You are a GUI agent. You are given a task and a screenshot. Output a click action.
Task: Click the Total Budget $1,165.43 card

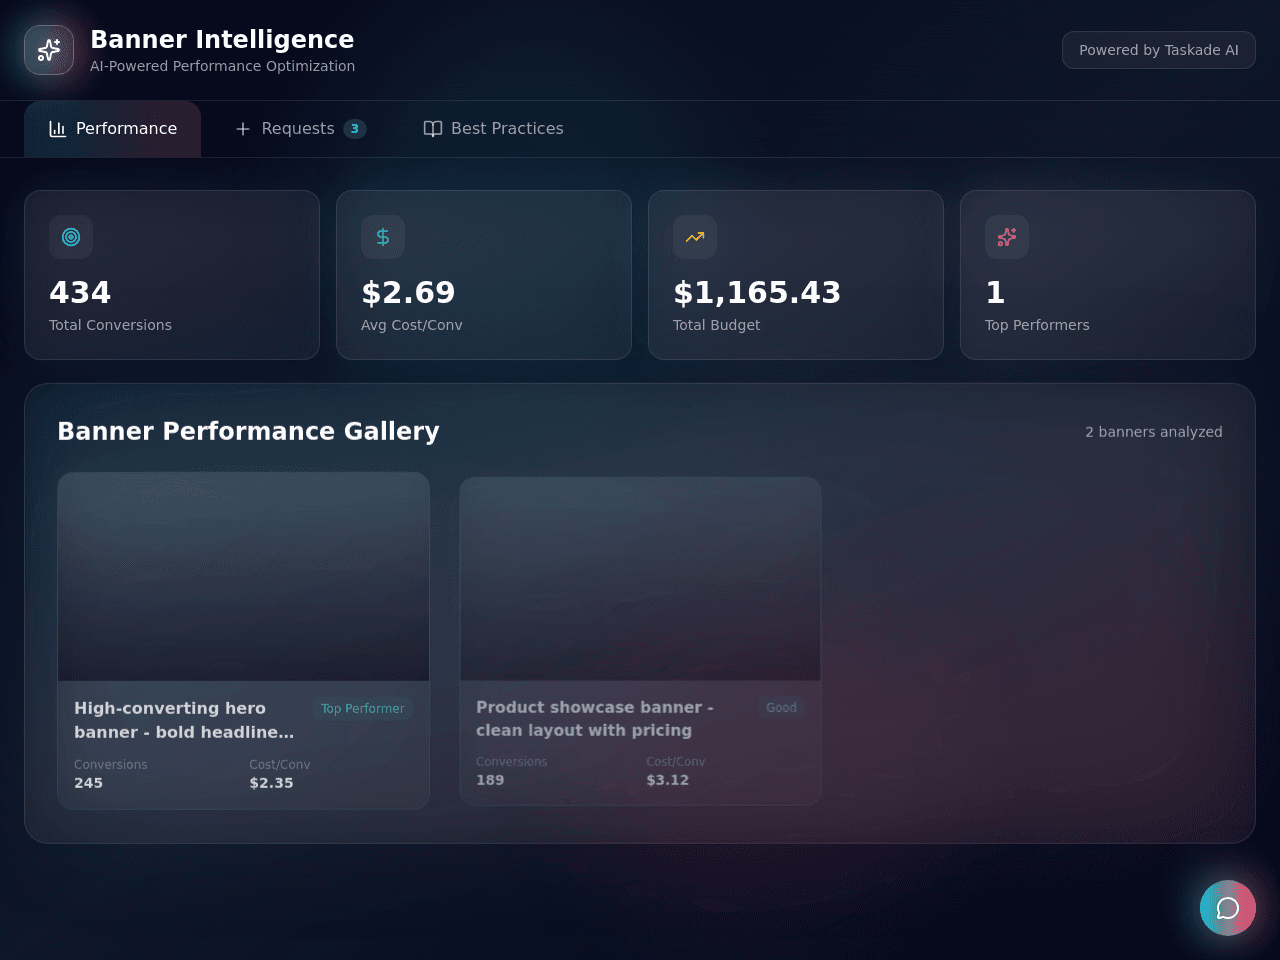click(796, 275)
